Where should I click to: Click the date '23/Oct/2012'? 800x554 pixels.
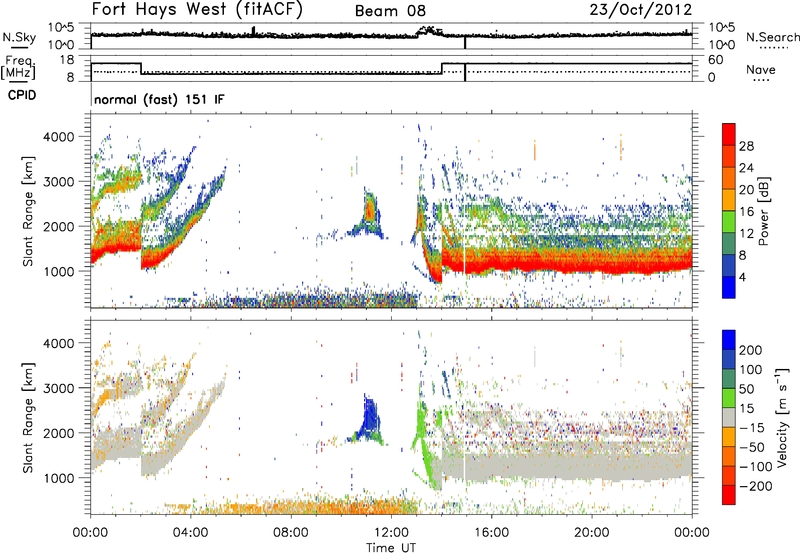tap(641, 10)
